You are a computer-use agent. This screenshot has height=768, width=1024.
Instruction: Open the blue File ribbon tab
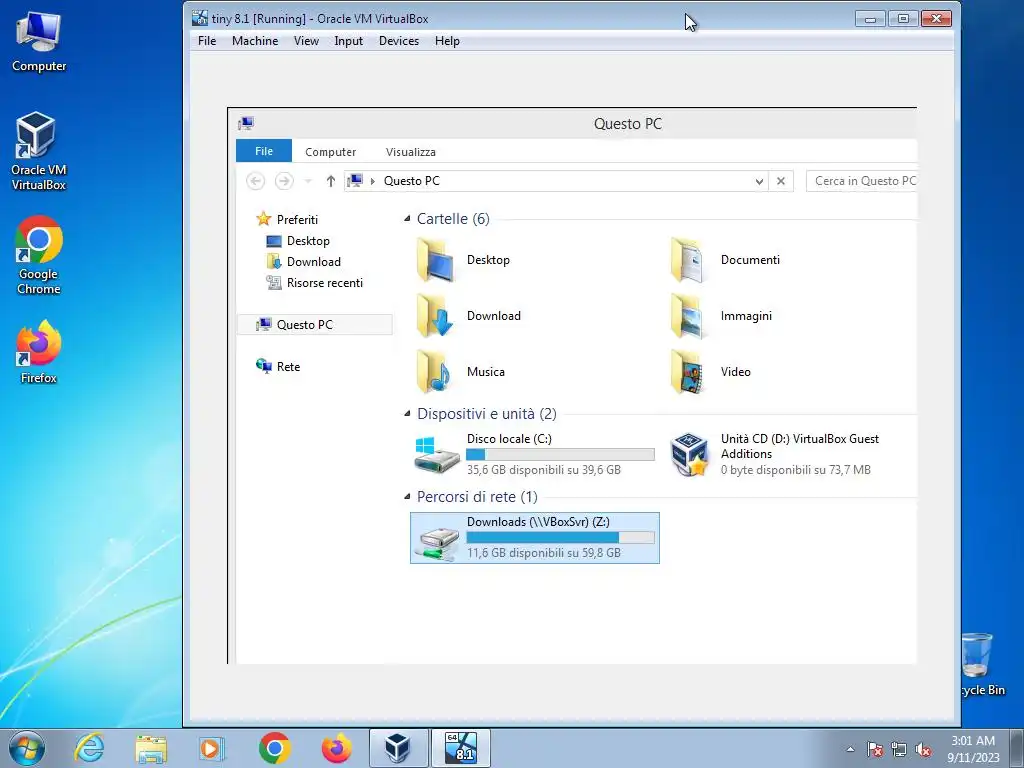[264, 151]
